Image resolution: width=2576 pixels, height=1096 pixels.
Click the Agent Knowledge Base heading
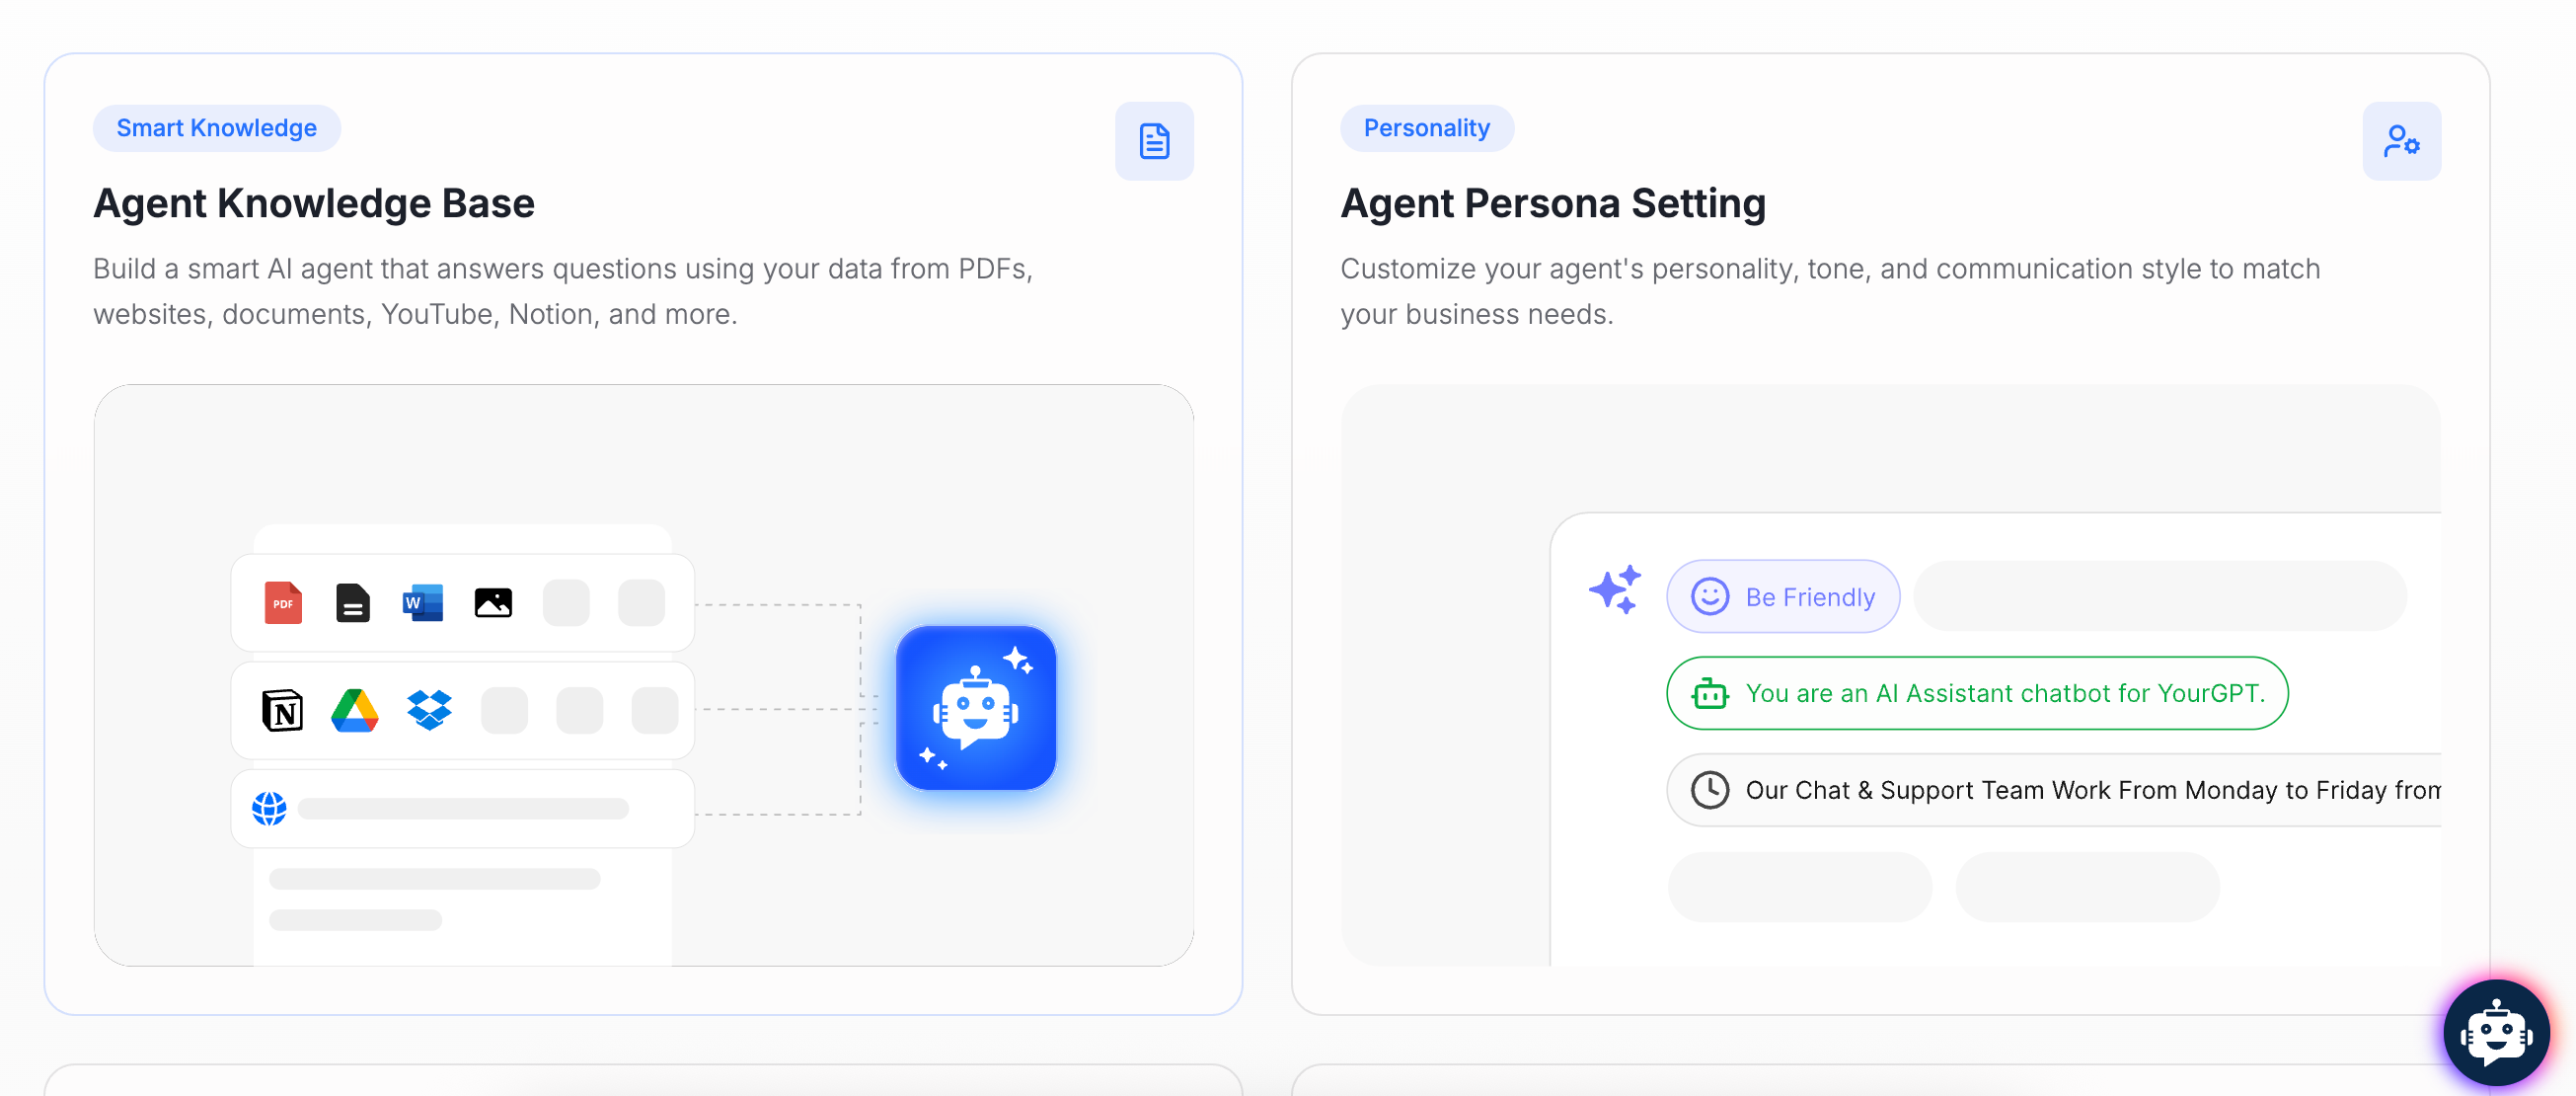pyautogui.click(x=314, y=204)
